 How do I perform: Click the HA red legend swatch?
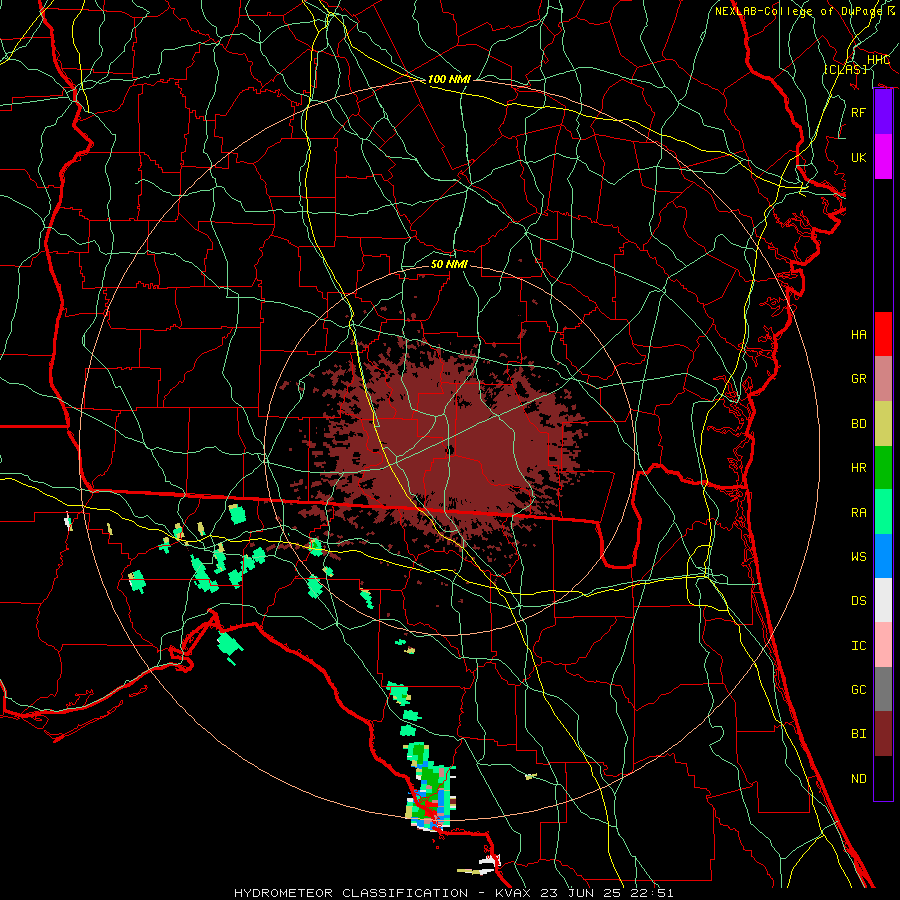tap(883, 334)
